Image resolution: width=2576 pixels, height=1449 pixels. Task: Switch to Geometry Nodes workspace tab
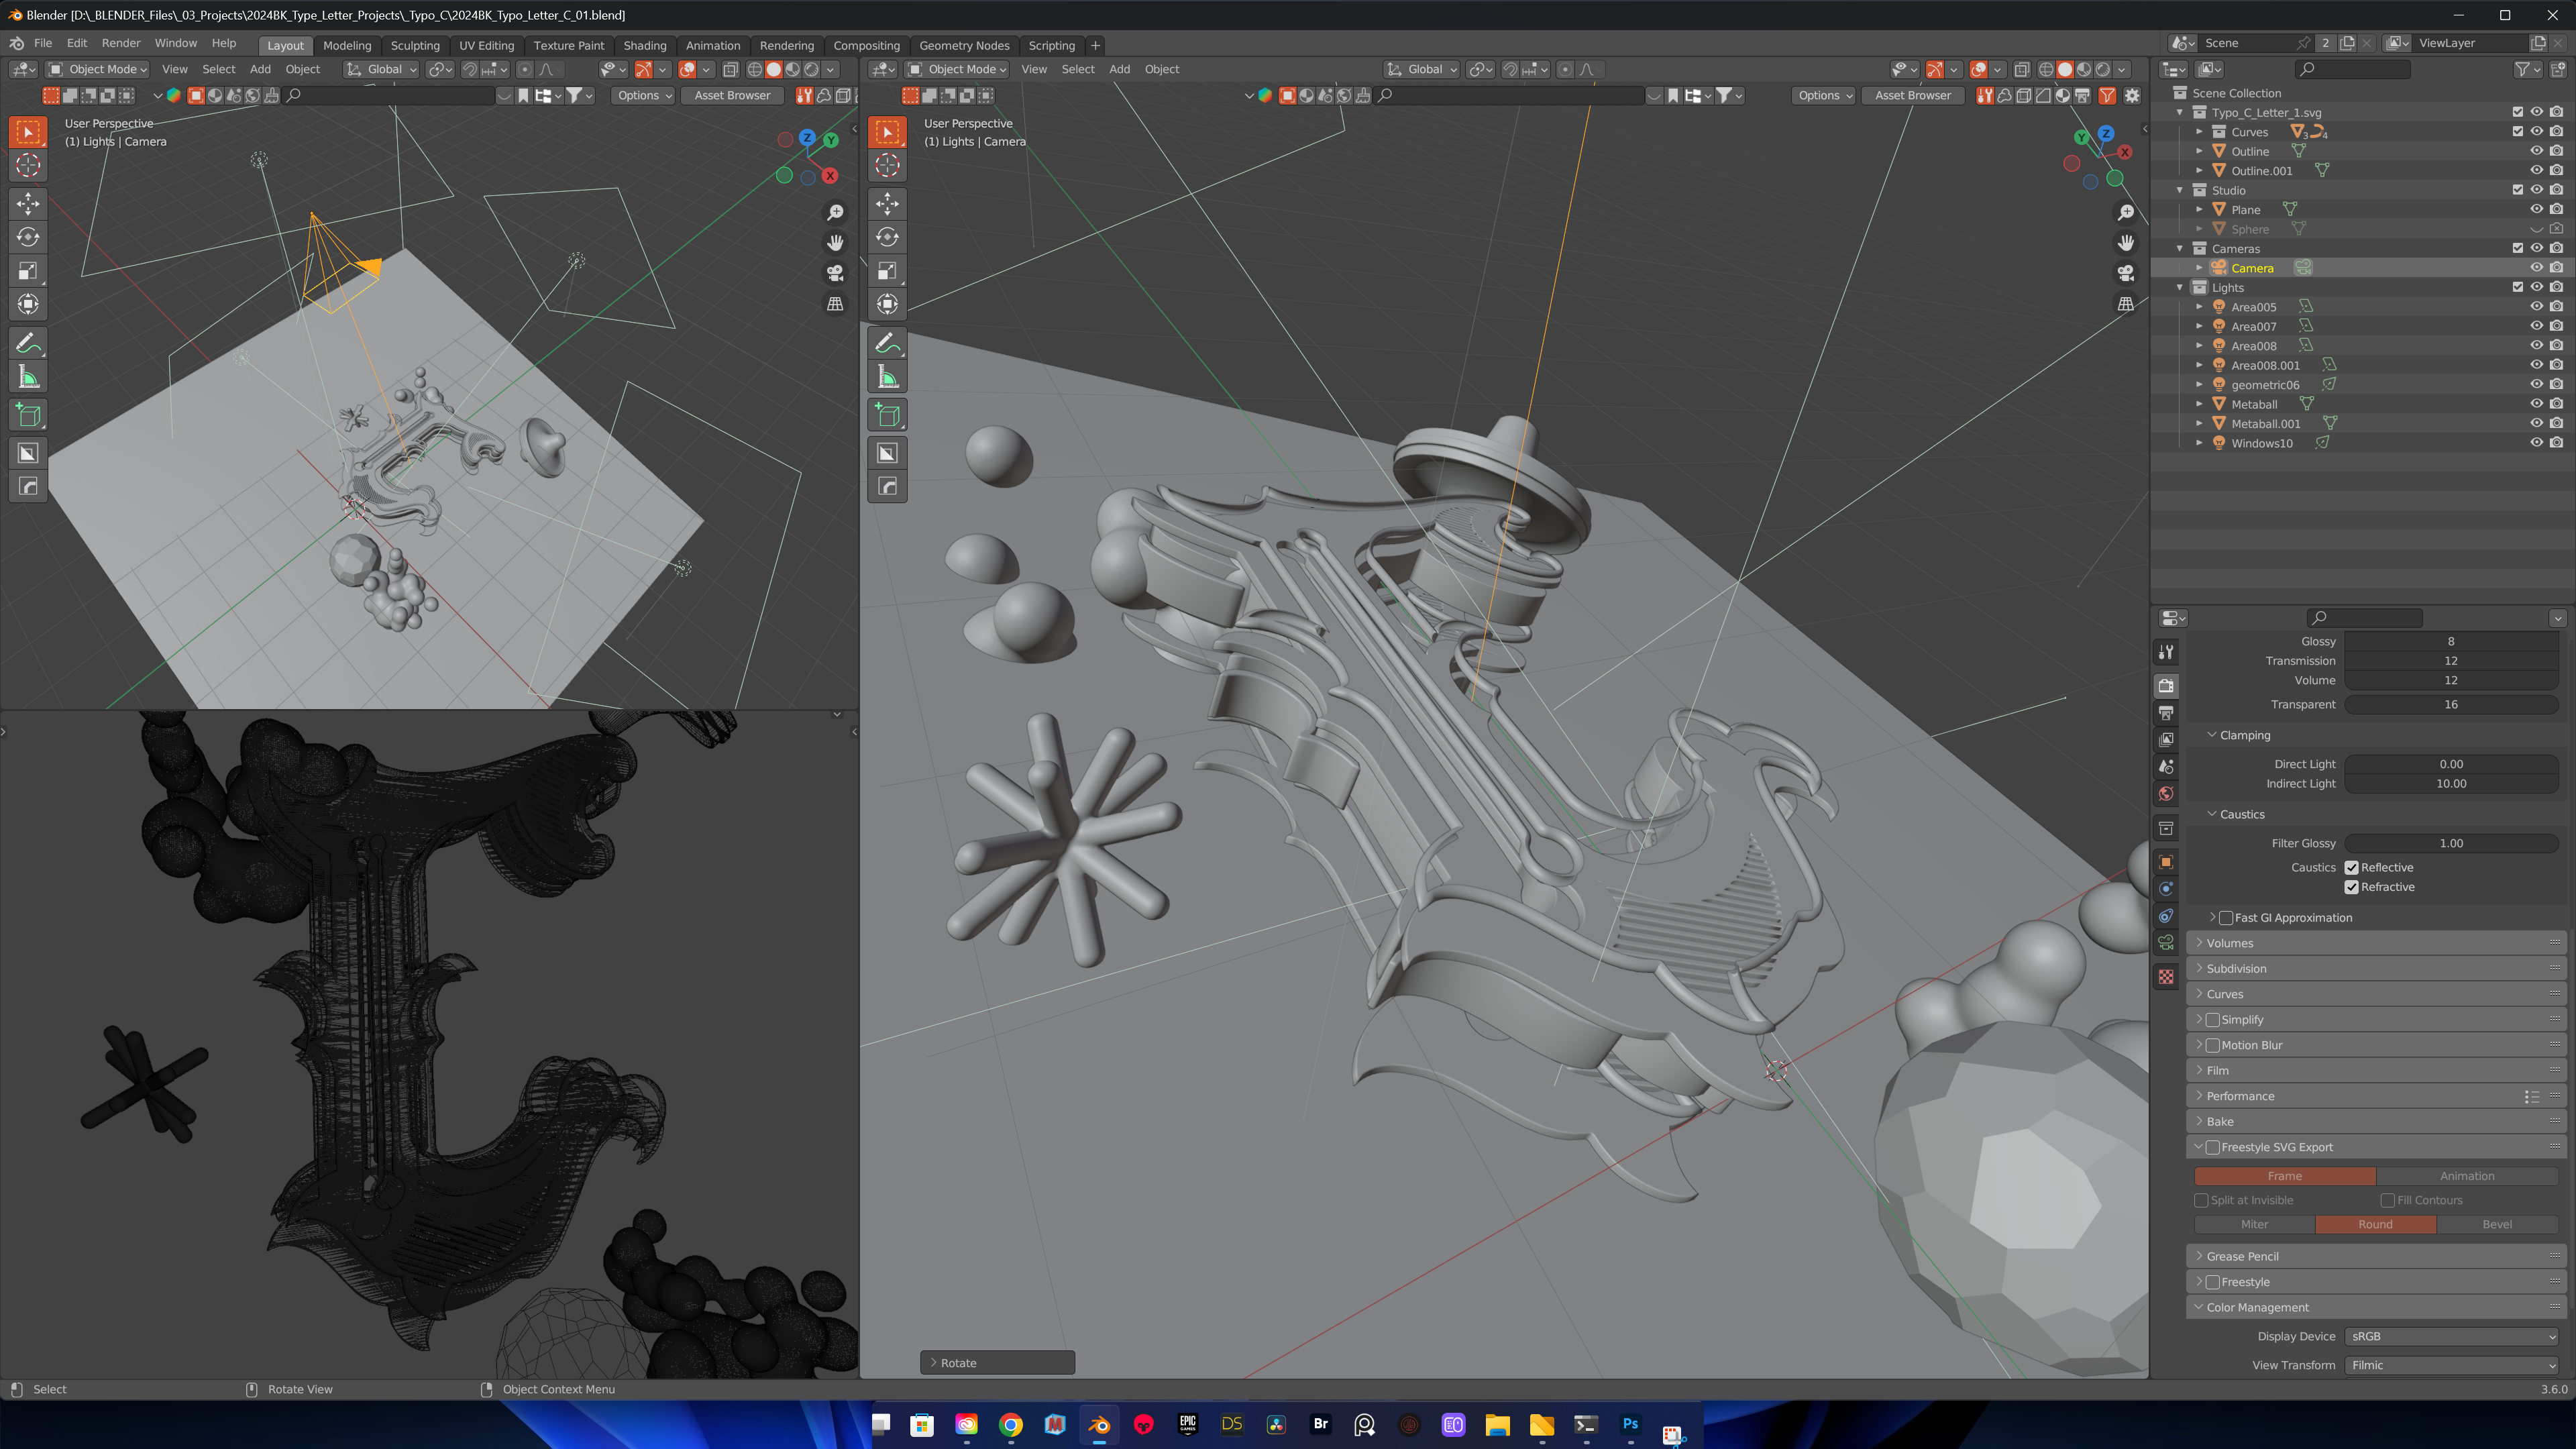pyautogui.click(x=964, y=45)
